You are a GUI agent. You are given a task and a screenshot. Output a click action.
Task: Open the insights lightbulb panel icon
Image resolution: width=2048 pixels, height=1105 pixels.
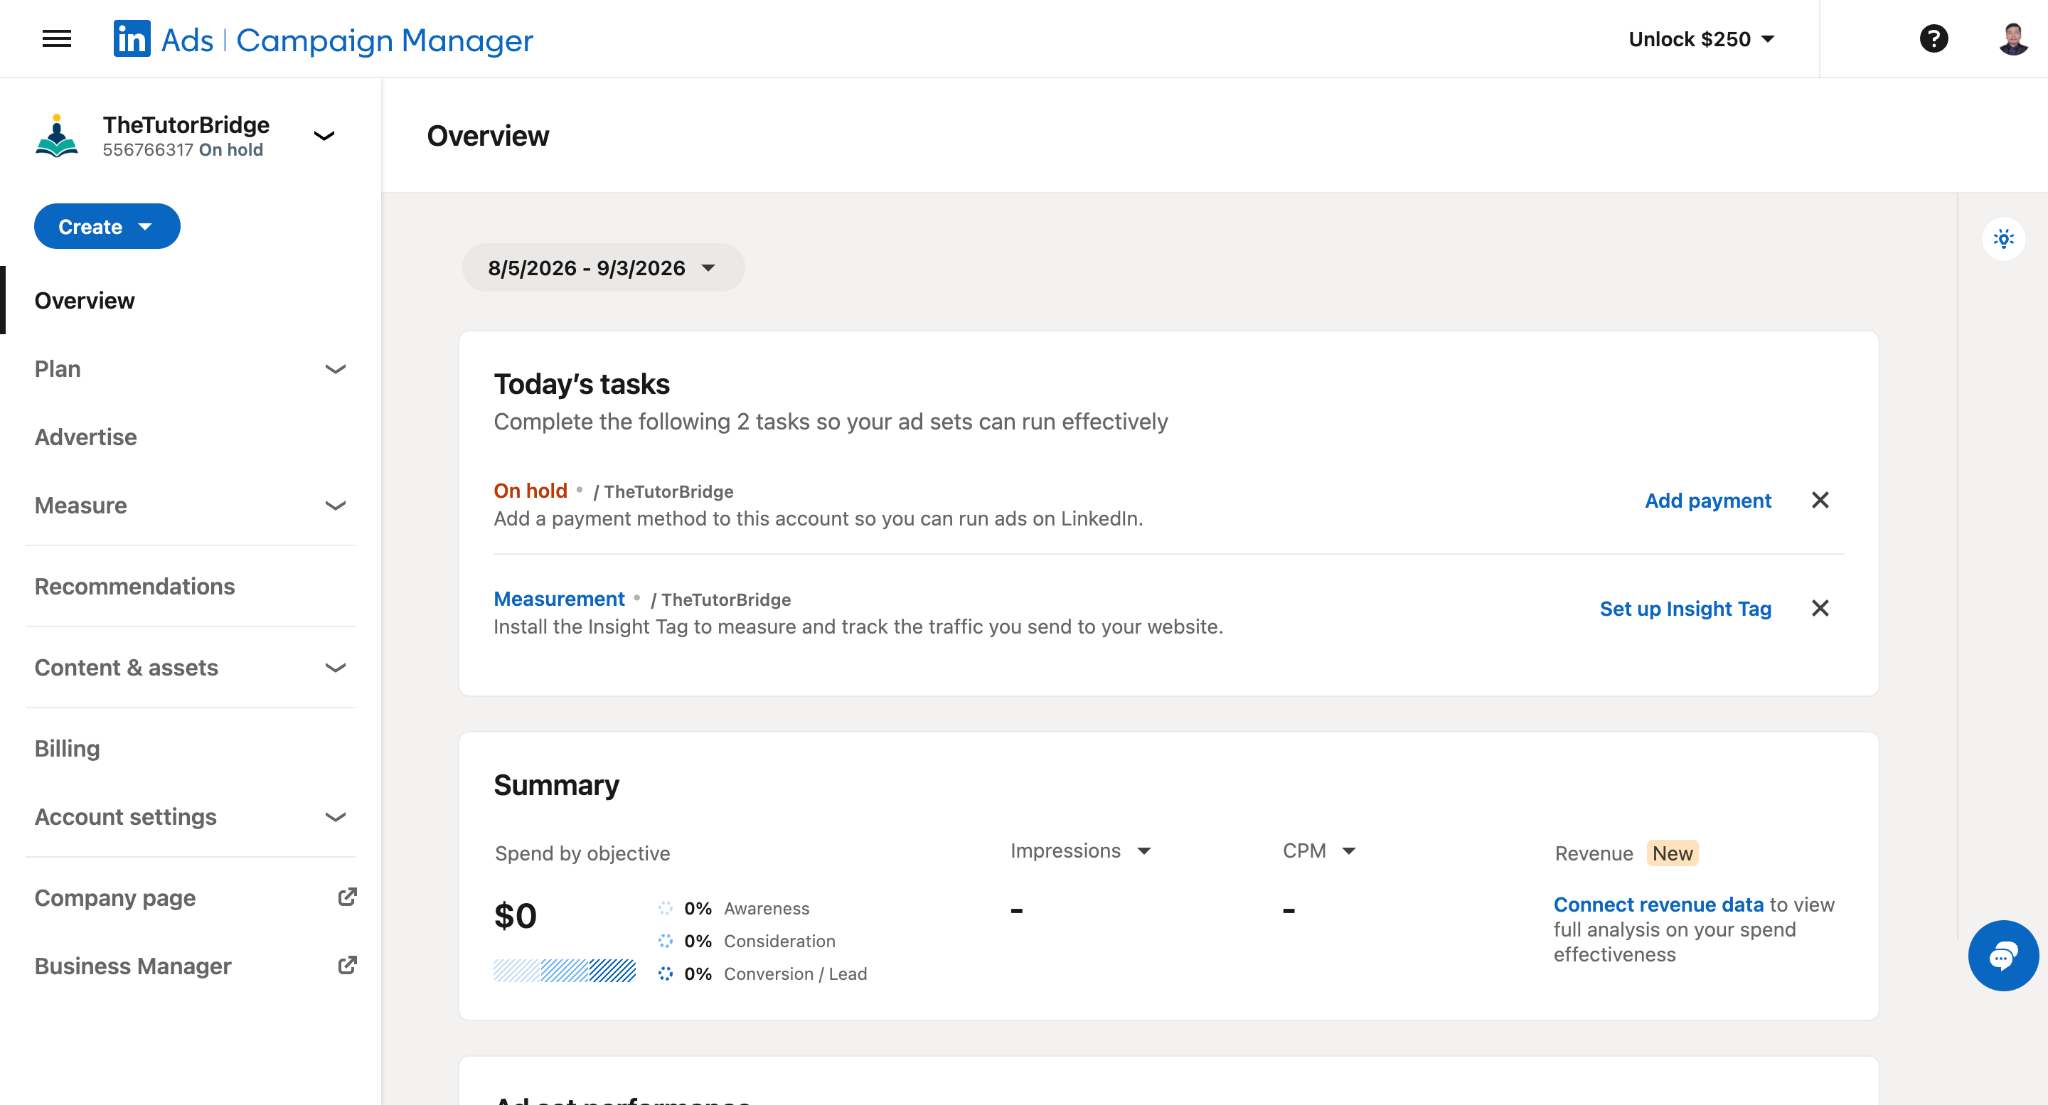[x=2004, y=238]
